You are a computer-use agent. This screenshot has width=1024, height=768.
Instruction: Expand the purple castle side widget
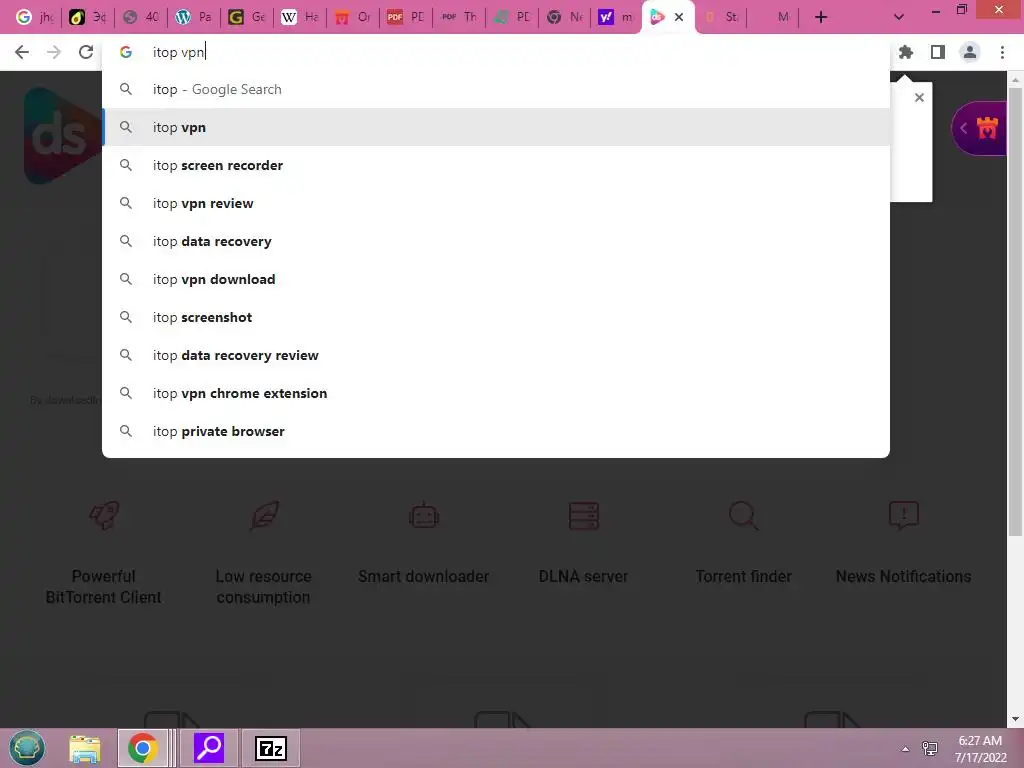tap(979, 128)
